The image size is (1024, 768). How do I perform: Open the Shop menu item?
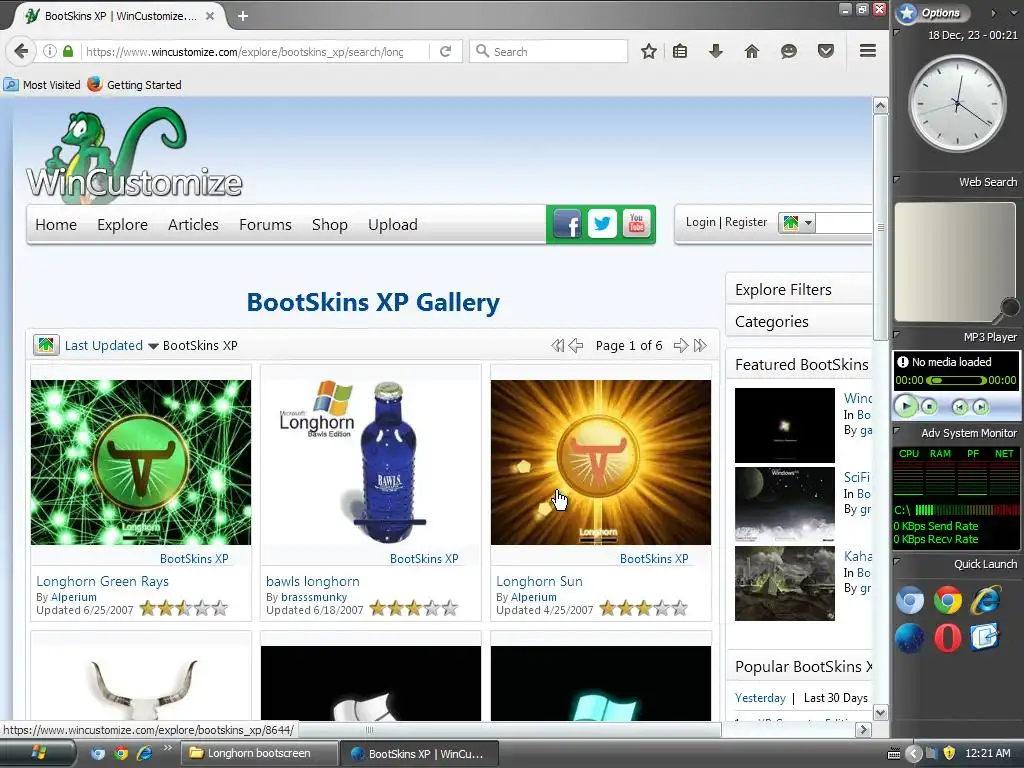(x=330, y=225)
